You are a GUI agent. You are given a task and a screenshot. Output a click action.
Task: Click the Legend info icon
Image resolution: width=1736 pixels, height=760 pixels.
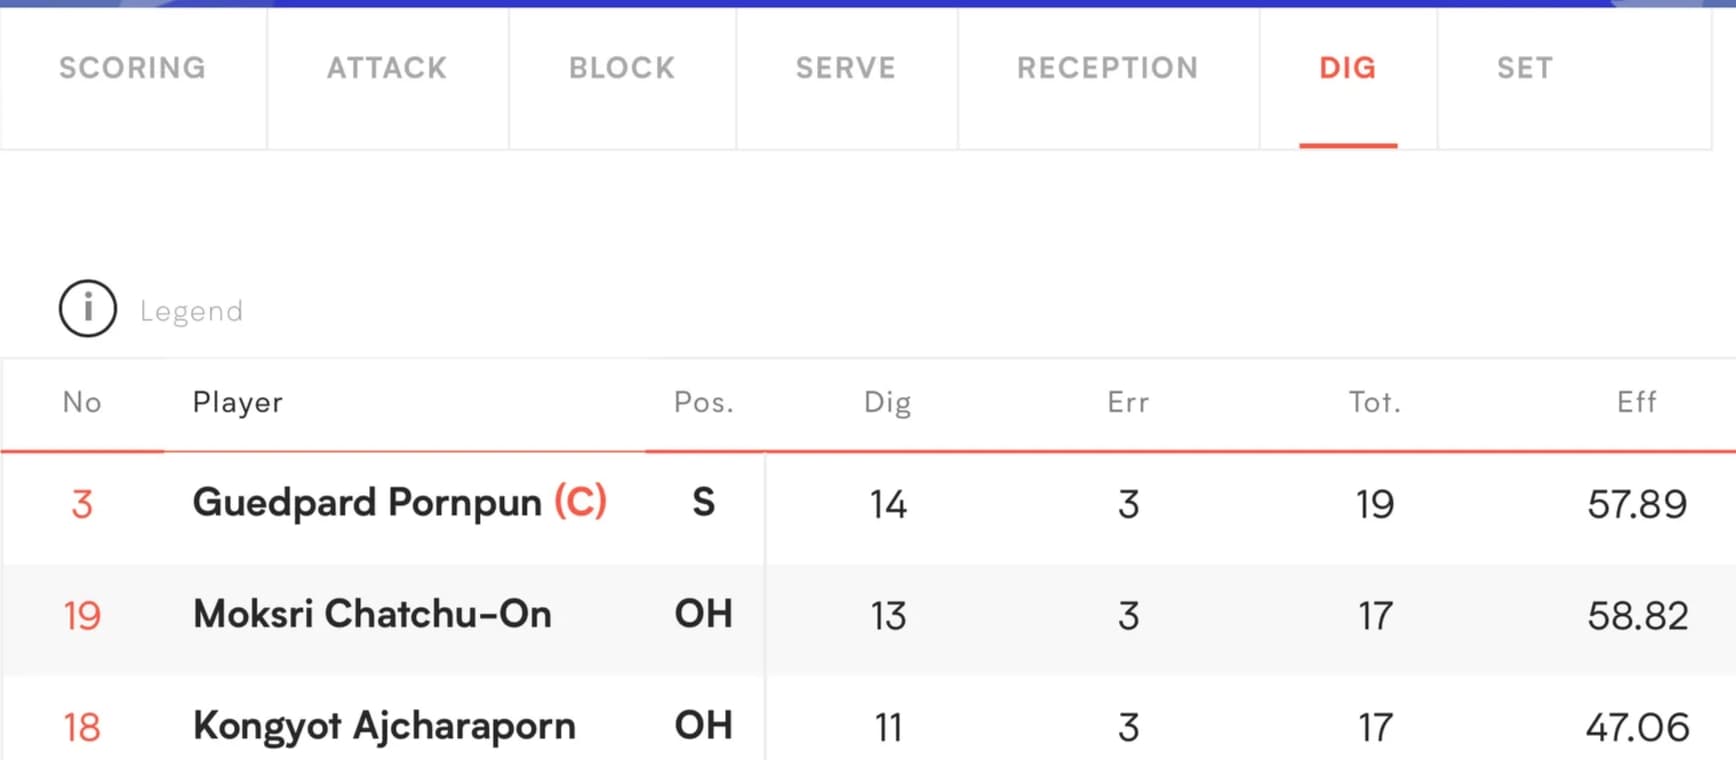(x=88, y=308)
